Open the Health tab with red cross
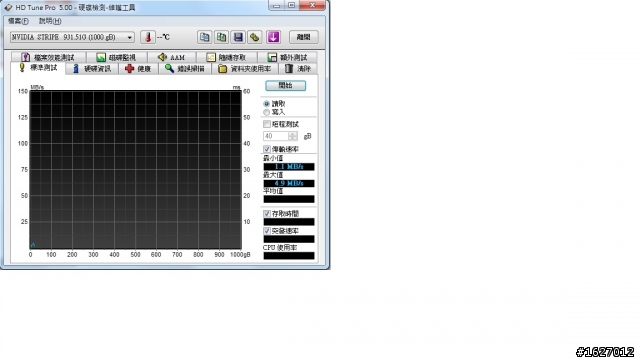 pos(138,69)
